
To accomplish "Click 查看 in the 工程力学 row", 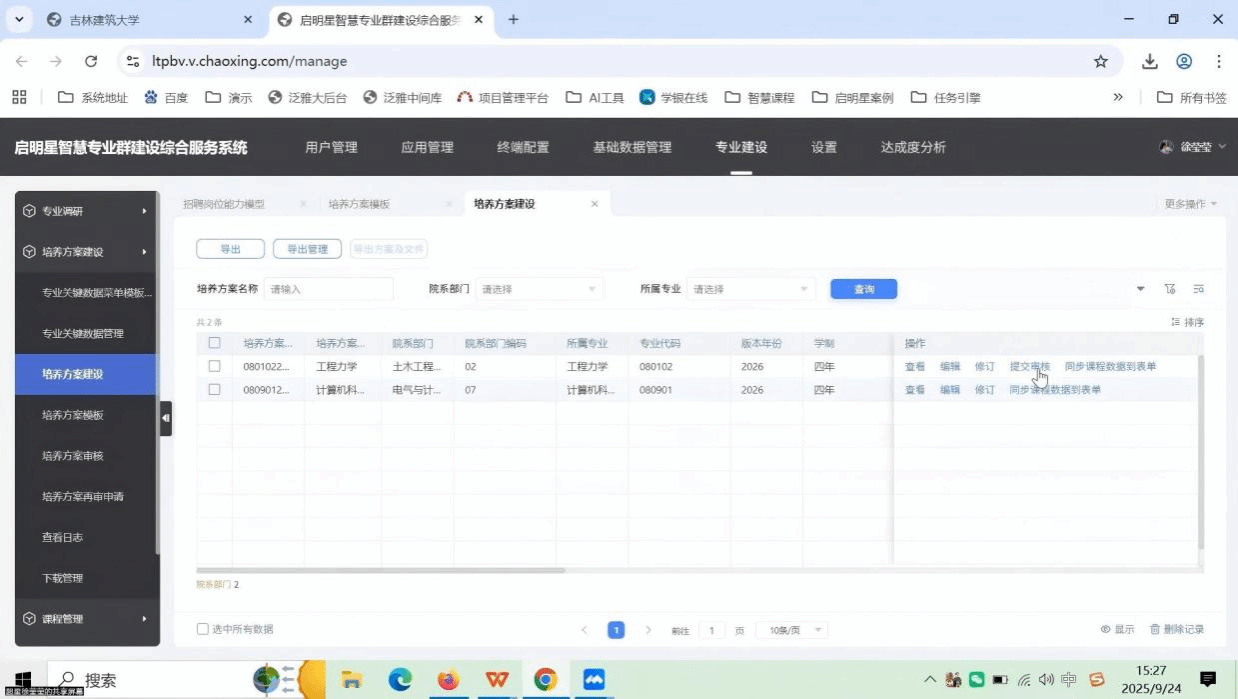I will coord(915,367).
